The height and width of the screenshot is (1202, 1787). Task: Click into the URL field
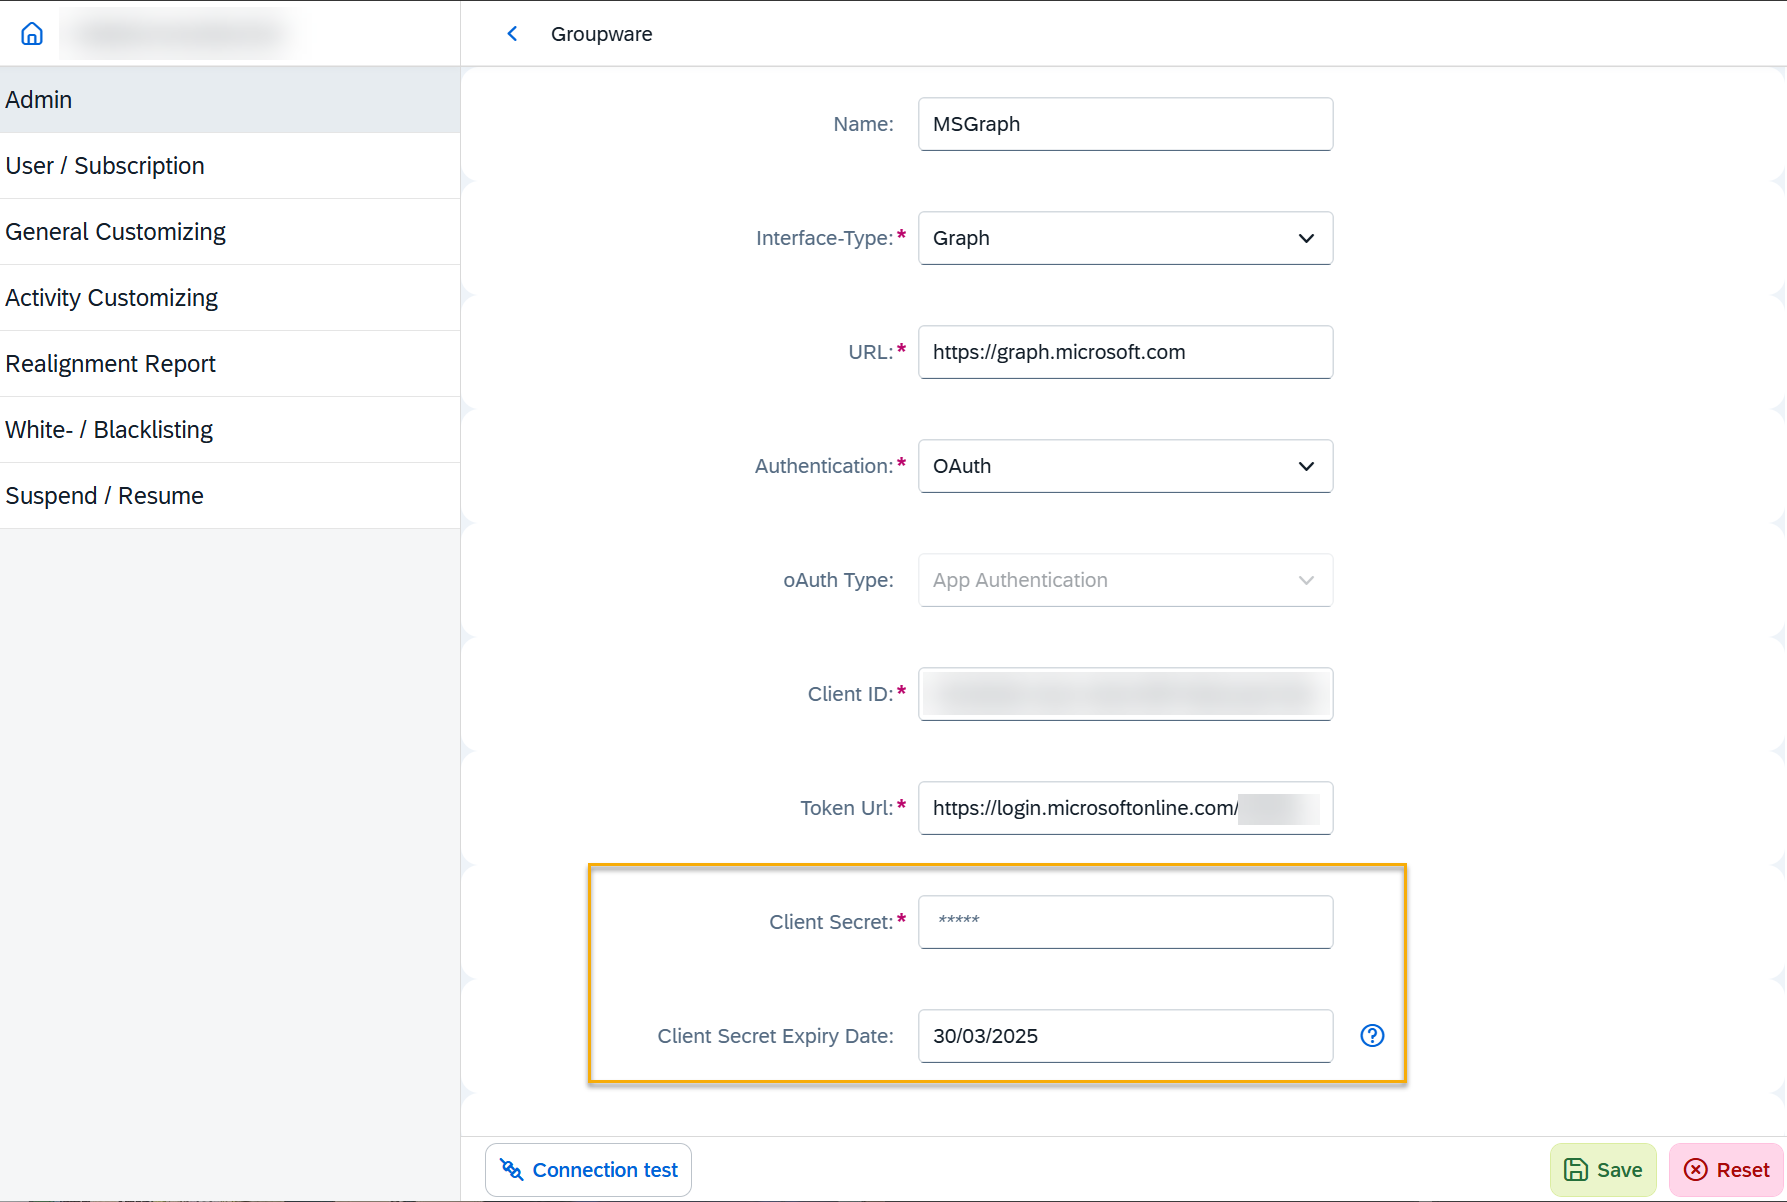click(x=1125, y=352)
